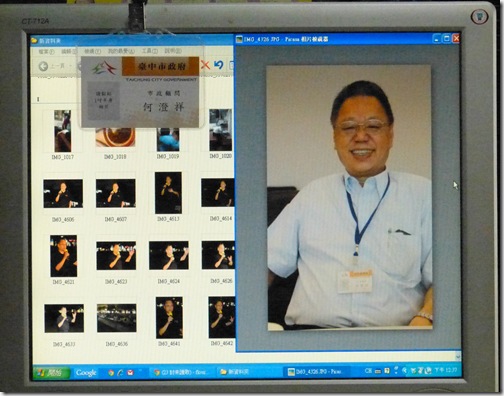Click the help icon in the language bar
Viewport: 504px width, 396px height.
(387, 370)
